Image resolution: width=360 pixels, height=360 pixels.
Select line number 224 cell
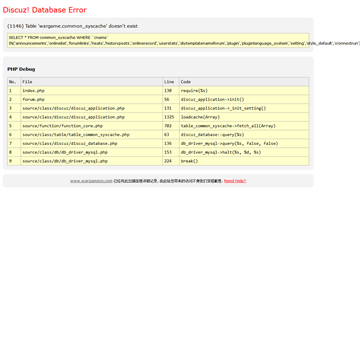tap(171, 161)
